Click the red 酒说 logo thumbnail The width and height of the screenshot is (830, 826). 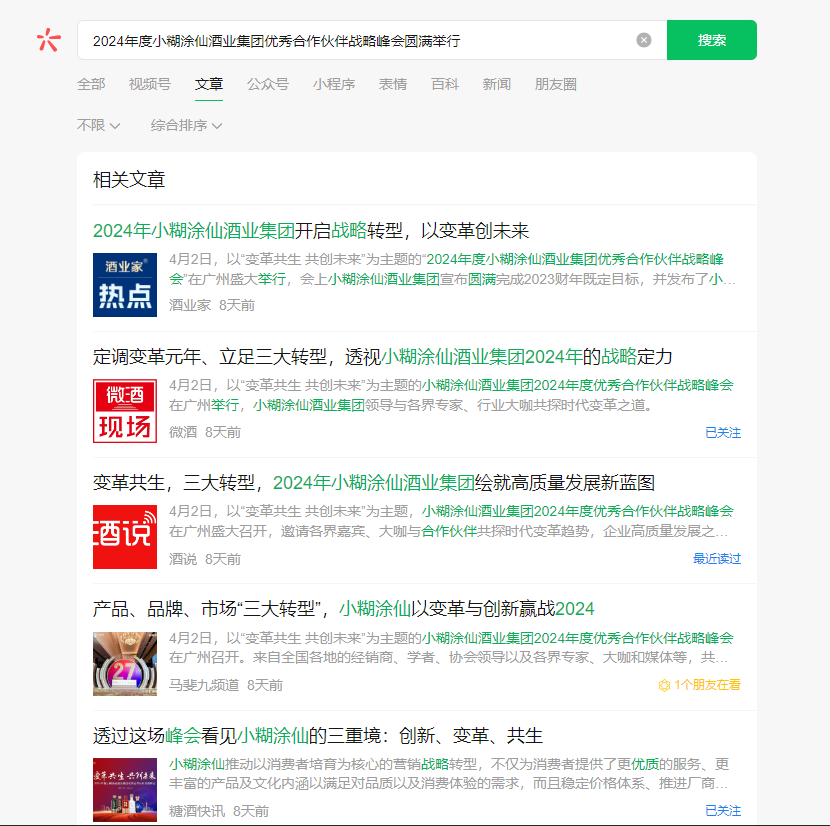(125, 537)
